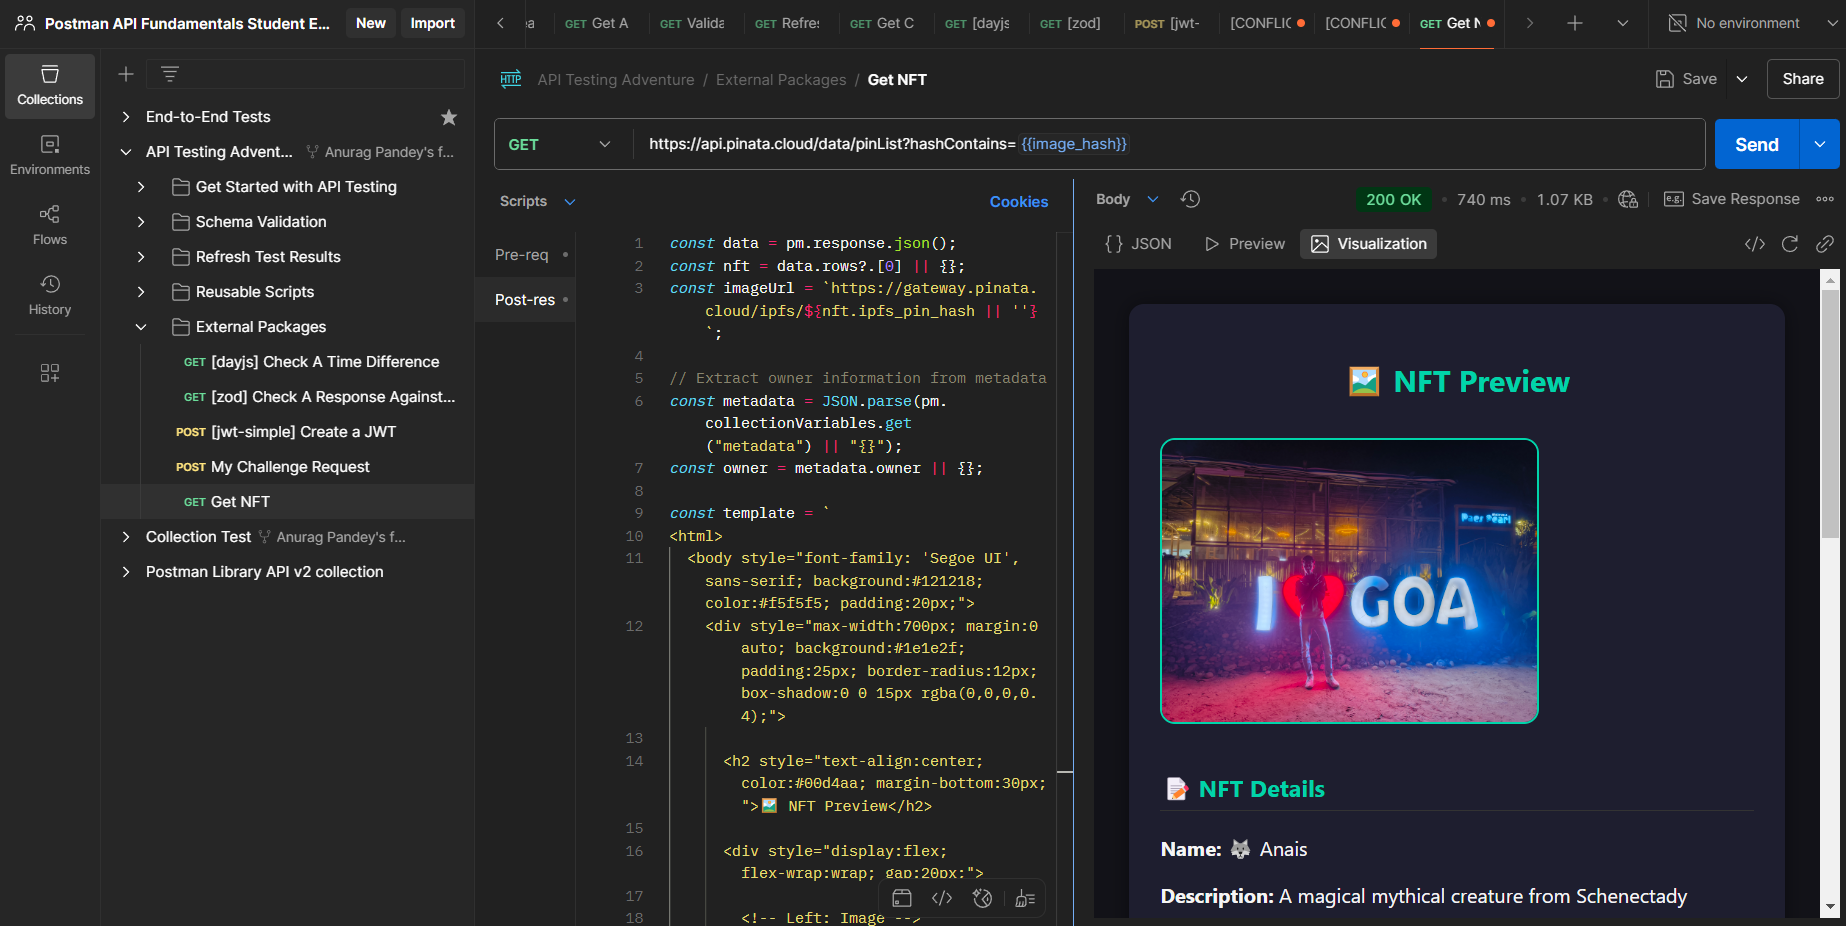Click the beautify broom icon in script toolbar
1846x926 pixels.
[1025, 898]
